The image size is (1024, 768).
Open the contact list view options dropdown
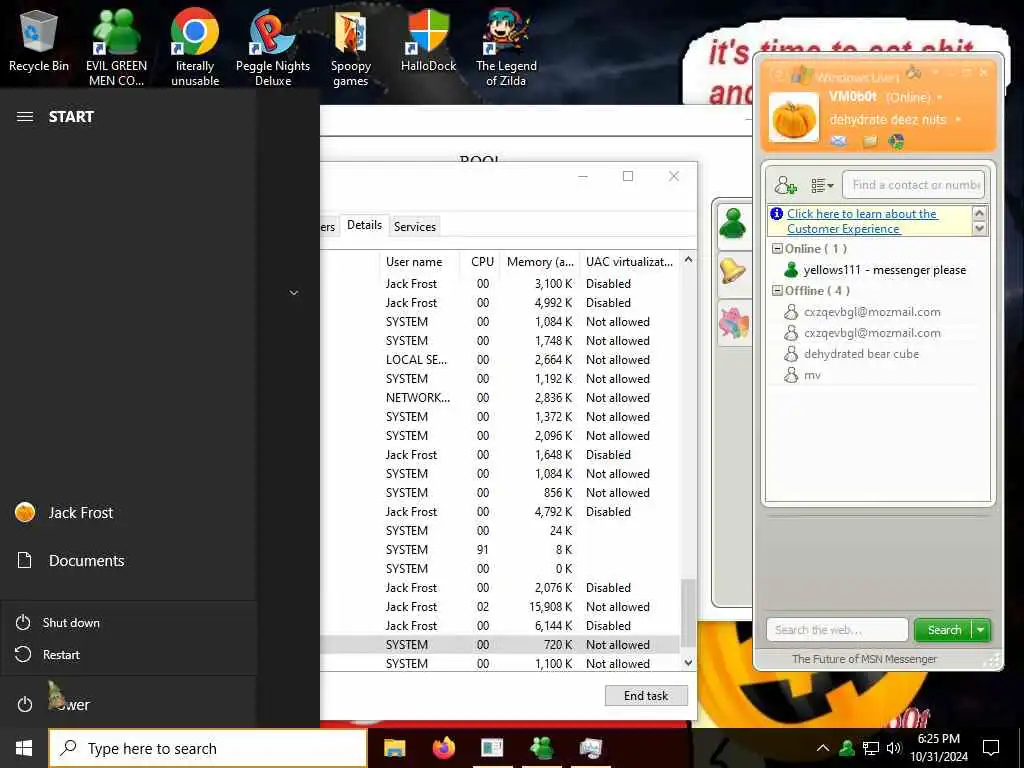[822, 185]
